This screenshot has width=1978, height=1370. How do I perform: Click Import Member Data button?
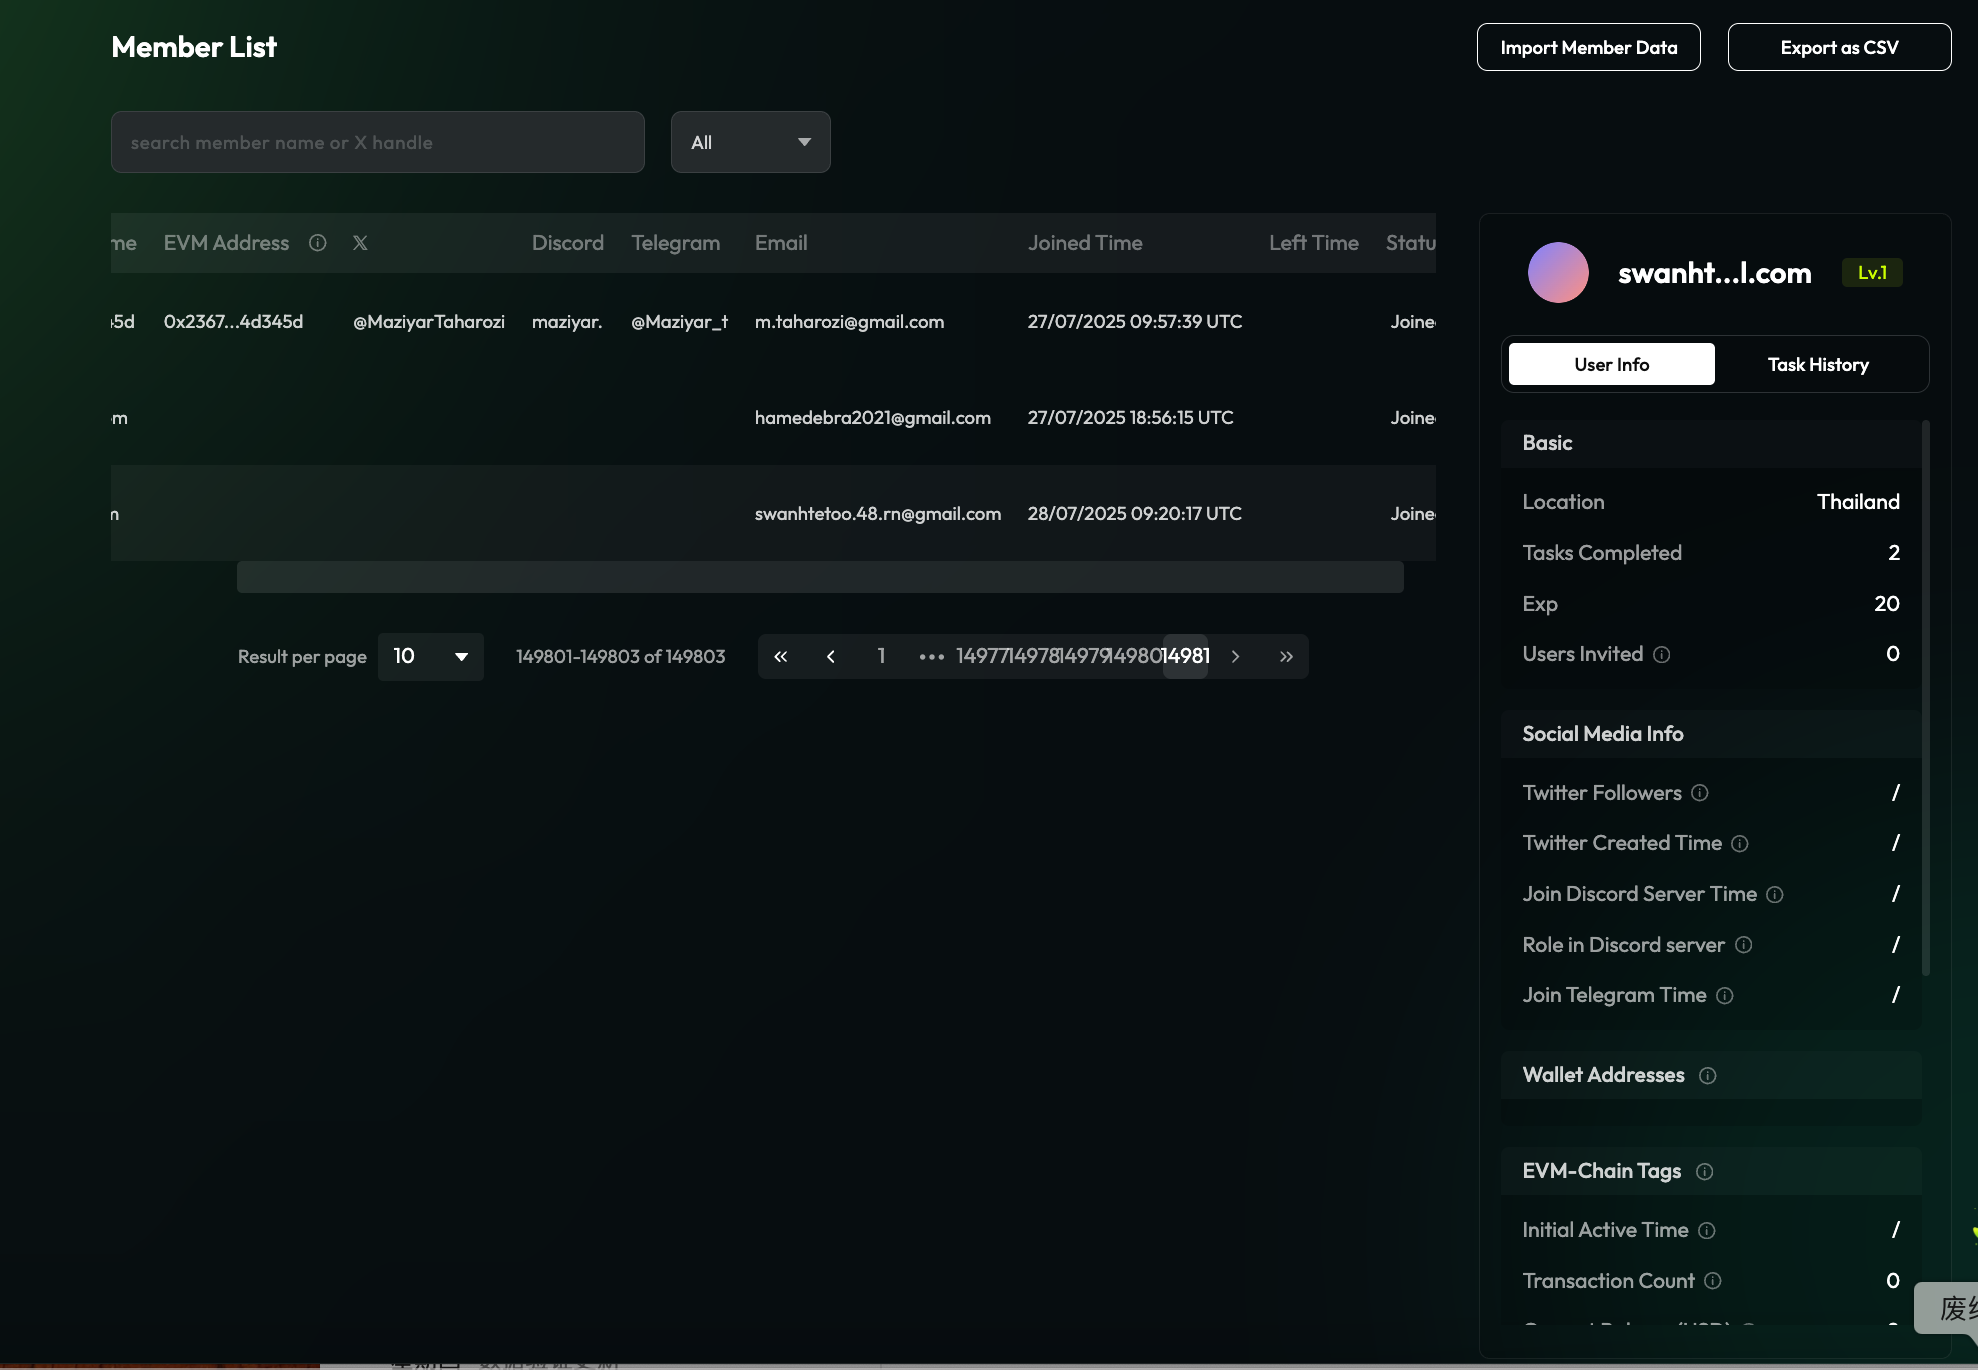1588,48
